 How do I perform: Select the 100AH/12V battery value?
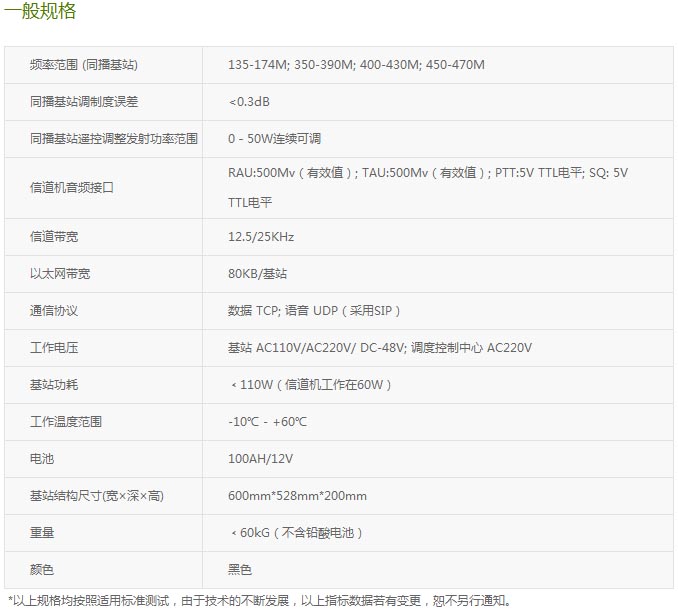point(260,459)
